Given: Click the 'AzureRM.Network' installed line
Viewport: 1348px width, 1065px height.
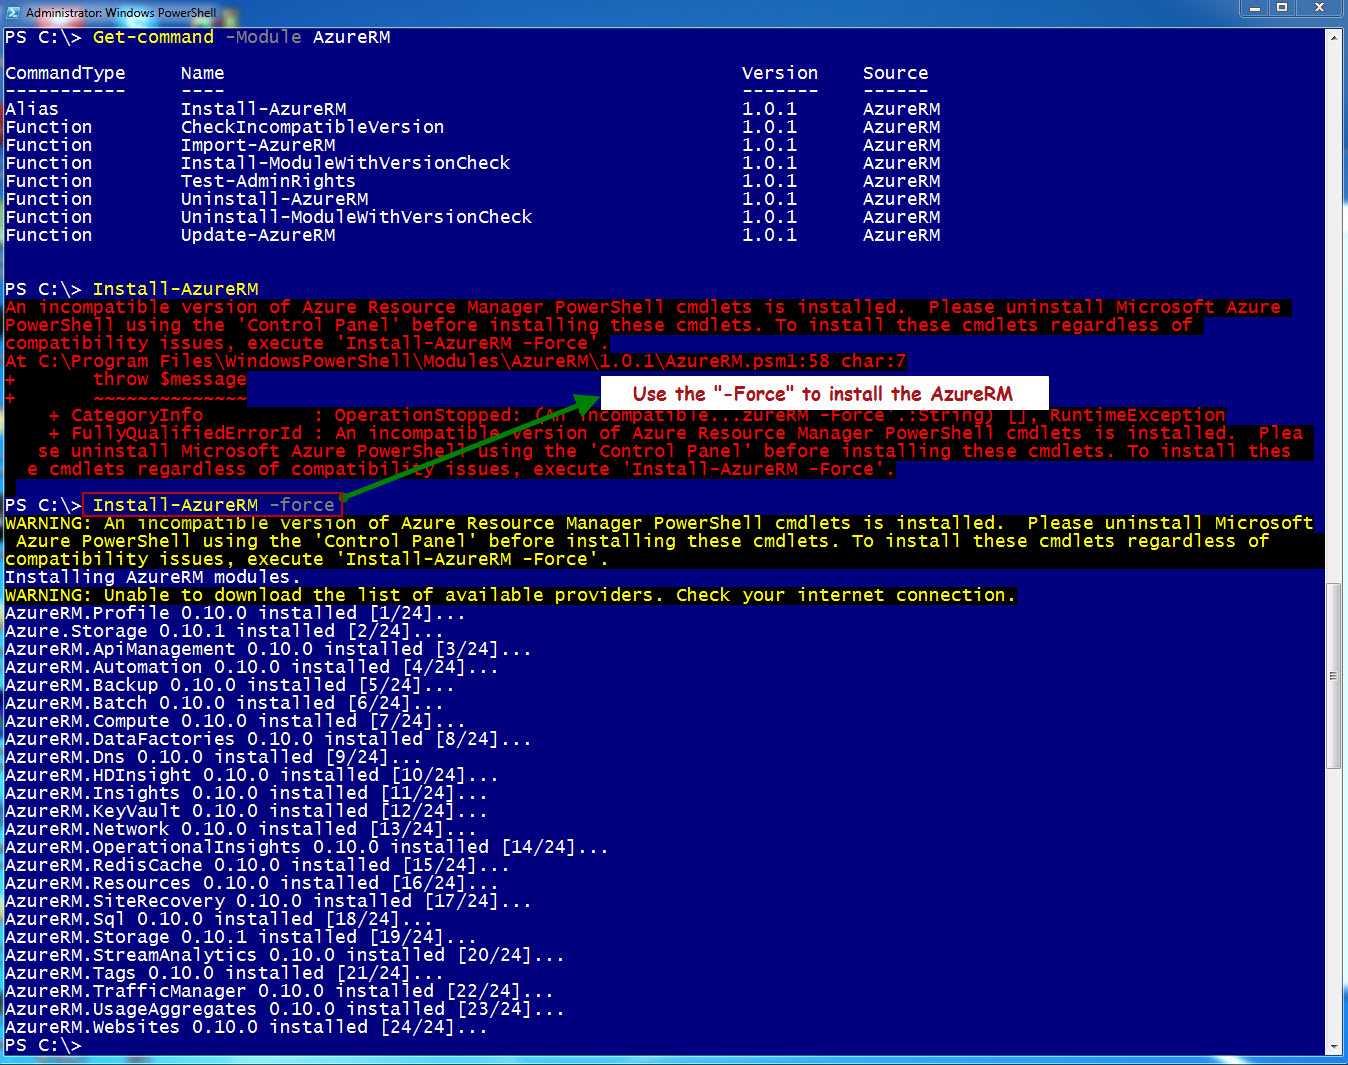Looking at the screenshot, I should pyautogui.click(x=240, y=829).
